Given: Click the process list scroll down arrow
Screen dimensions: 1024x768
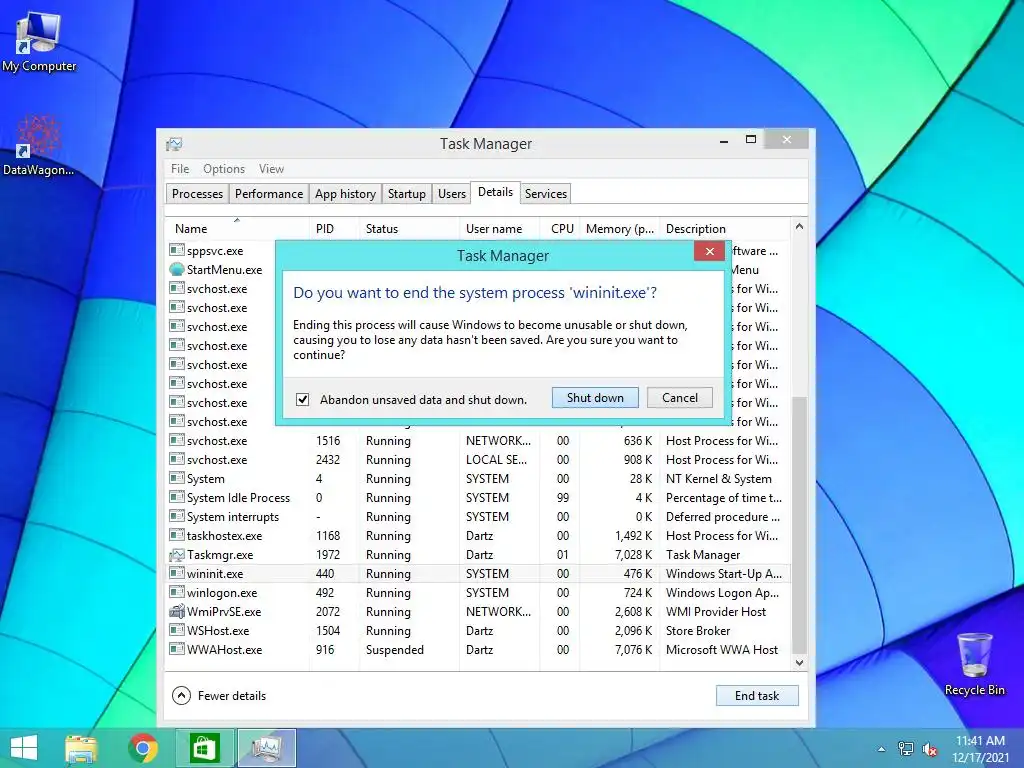Looking at the screenshot, I should point(799,662).
